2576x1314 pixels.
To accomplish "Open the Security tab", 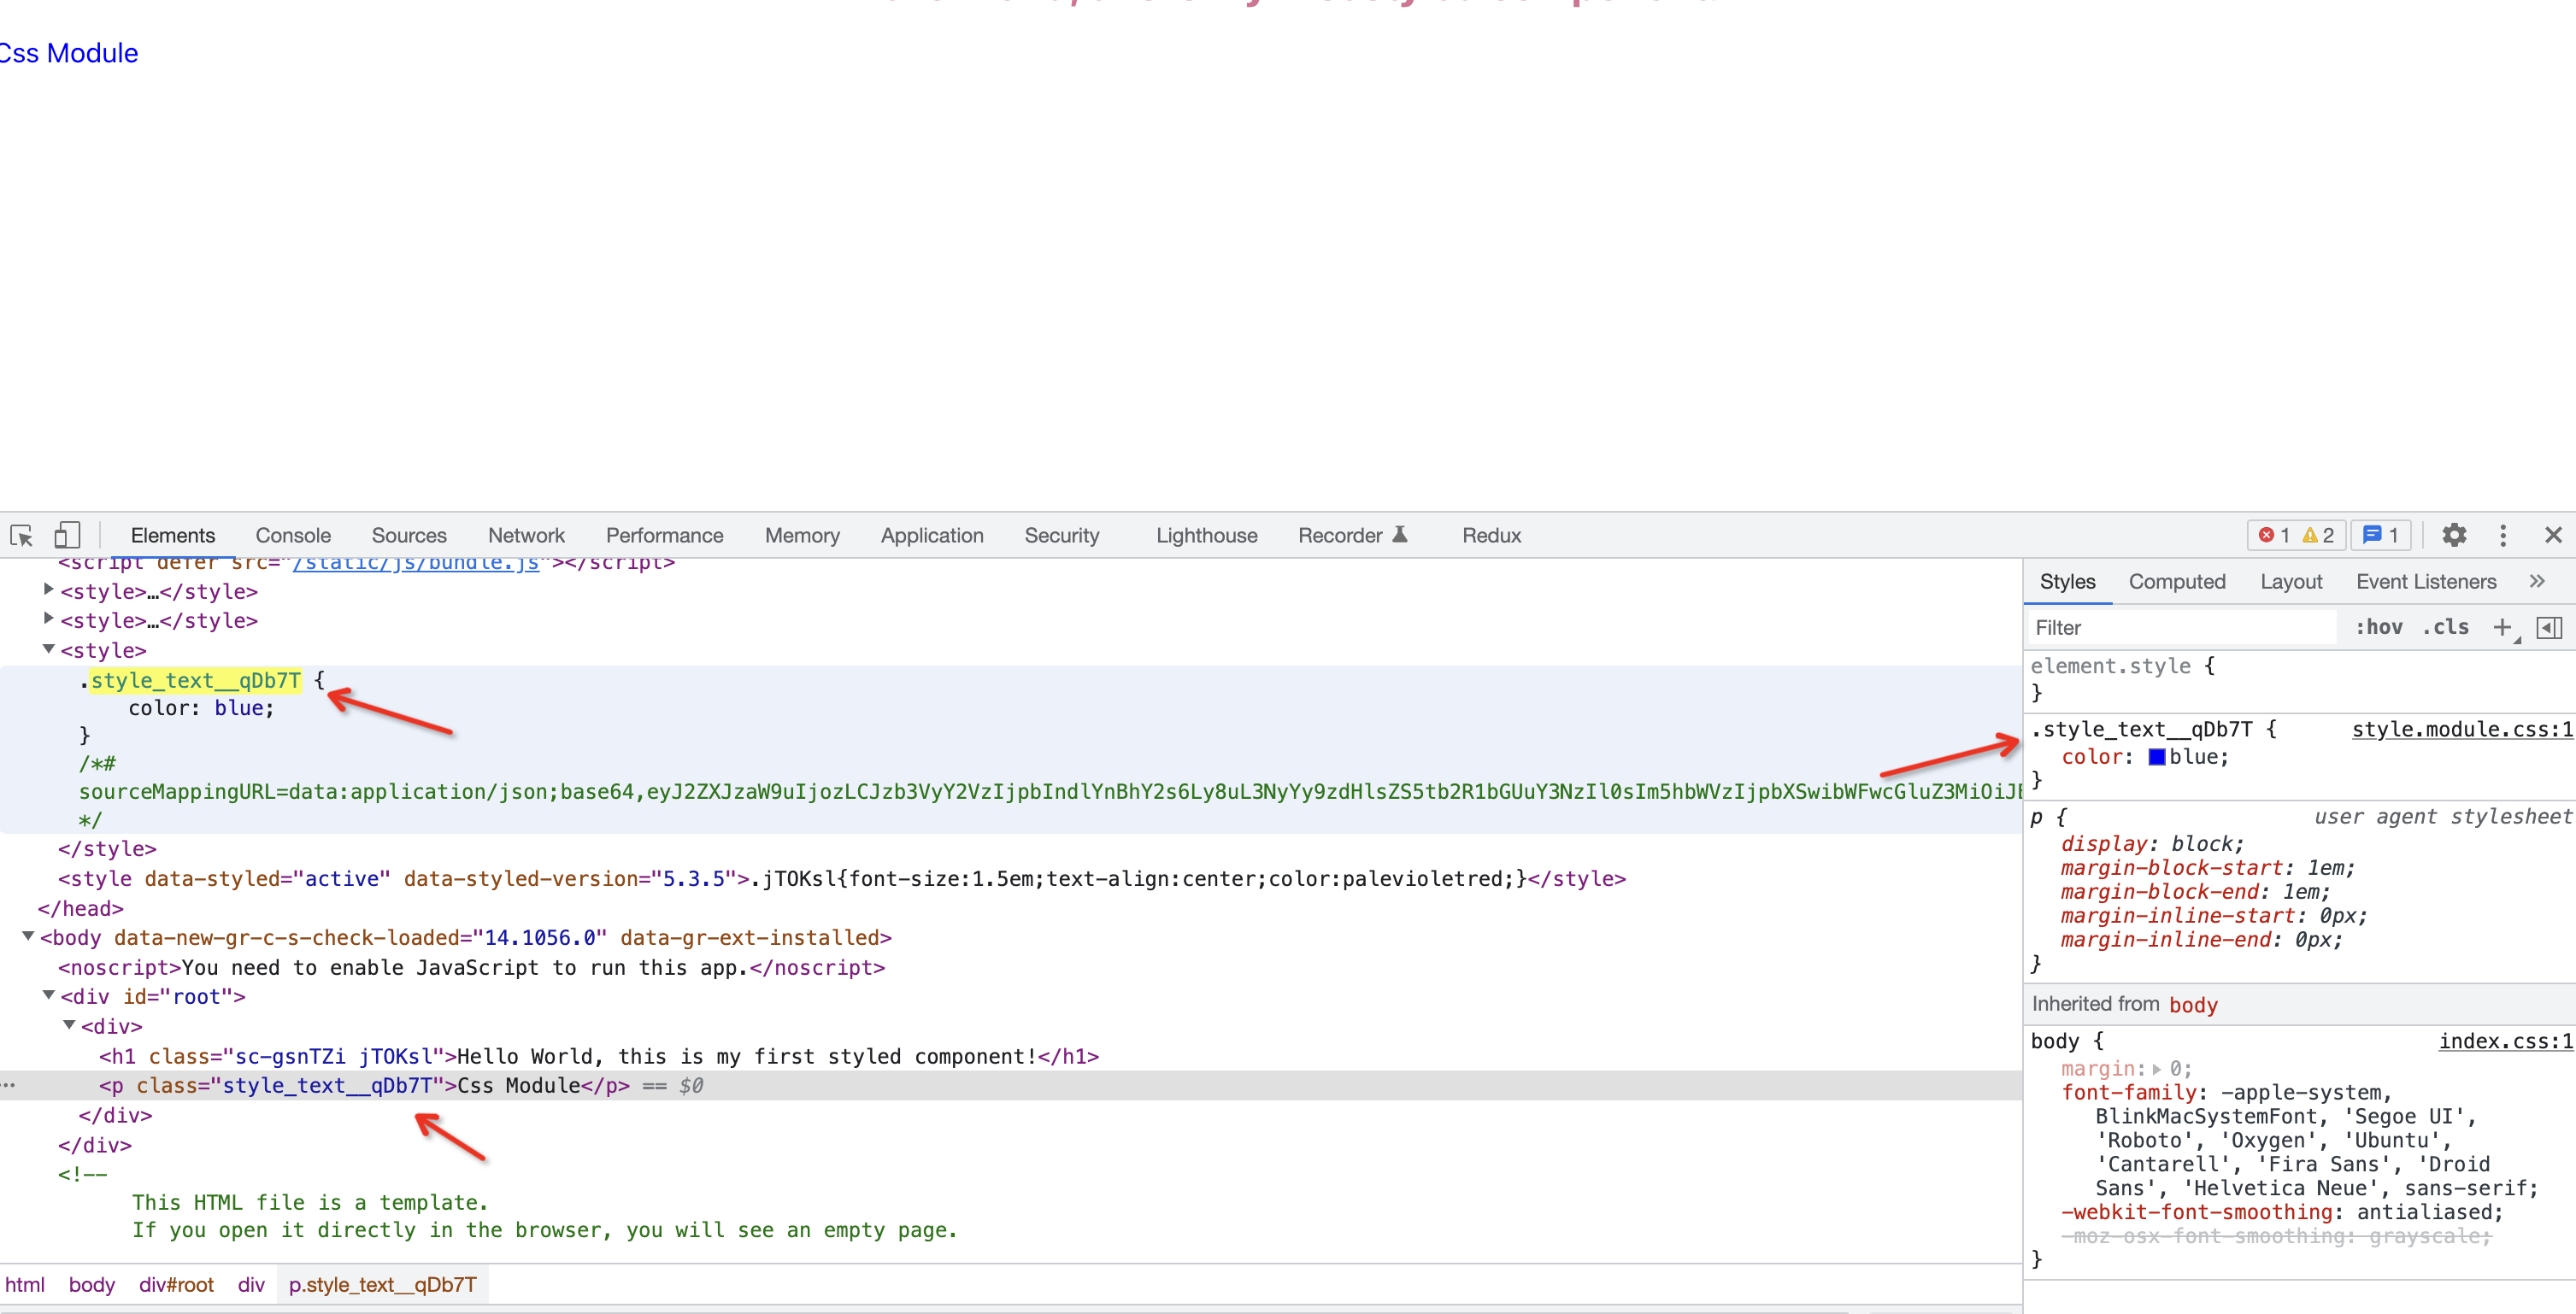I will click(1061, 536).
